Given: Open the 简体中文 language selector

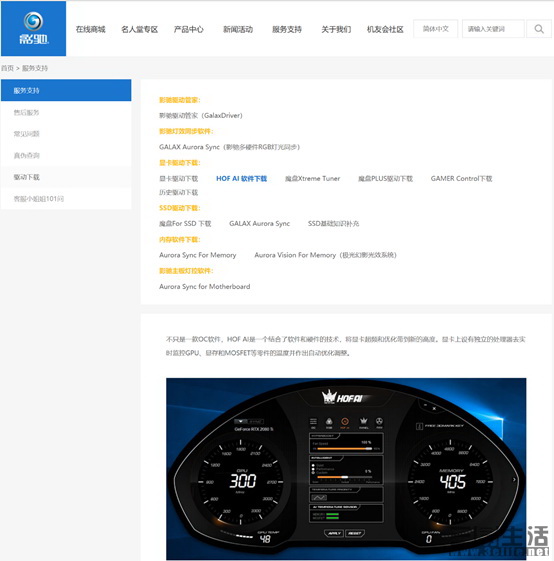Looking at the screenshot, I should coord(436,29).
